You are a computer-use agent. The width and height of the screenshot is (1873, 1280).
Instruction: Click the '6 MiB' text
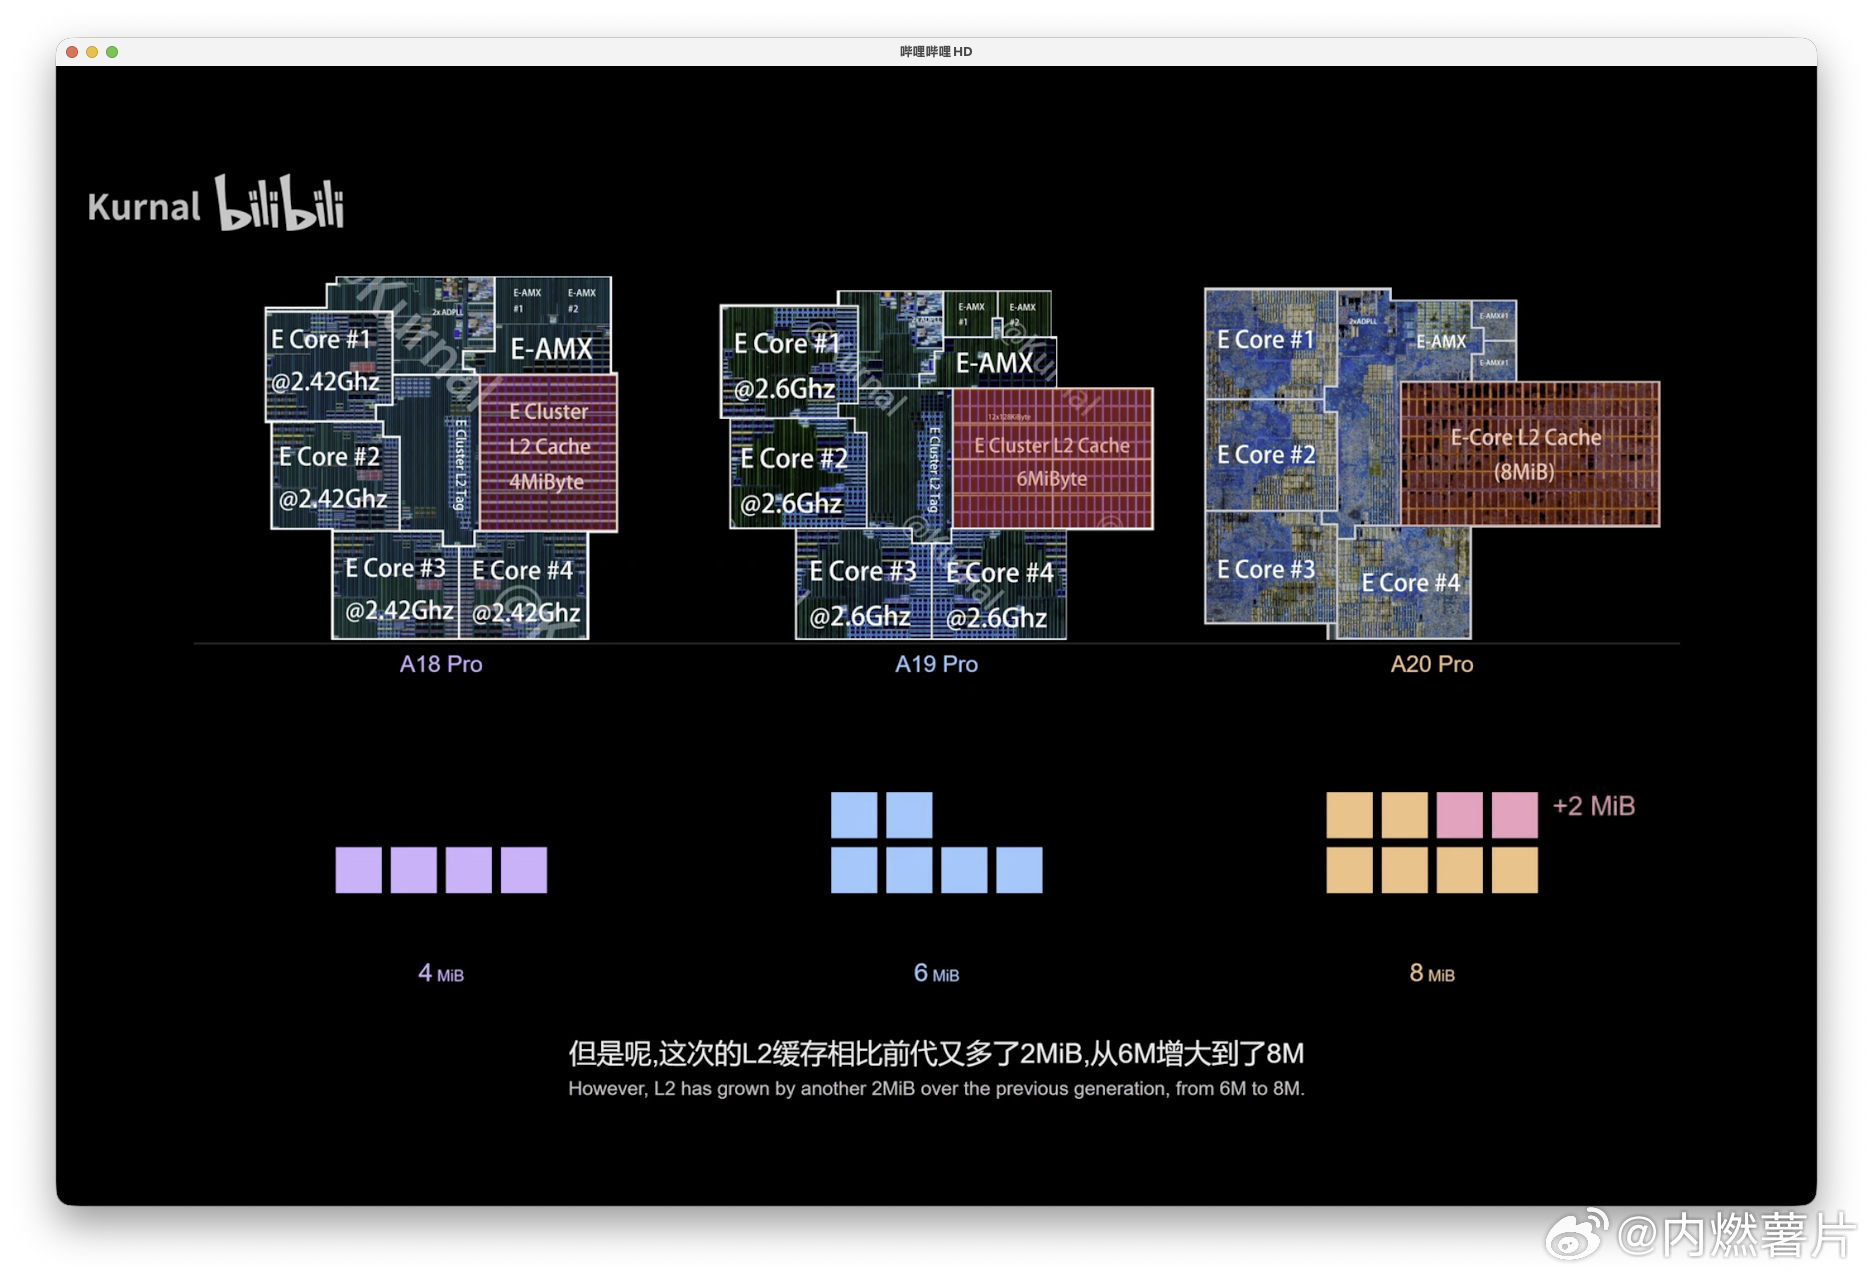pos(936,973)
